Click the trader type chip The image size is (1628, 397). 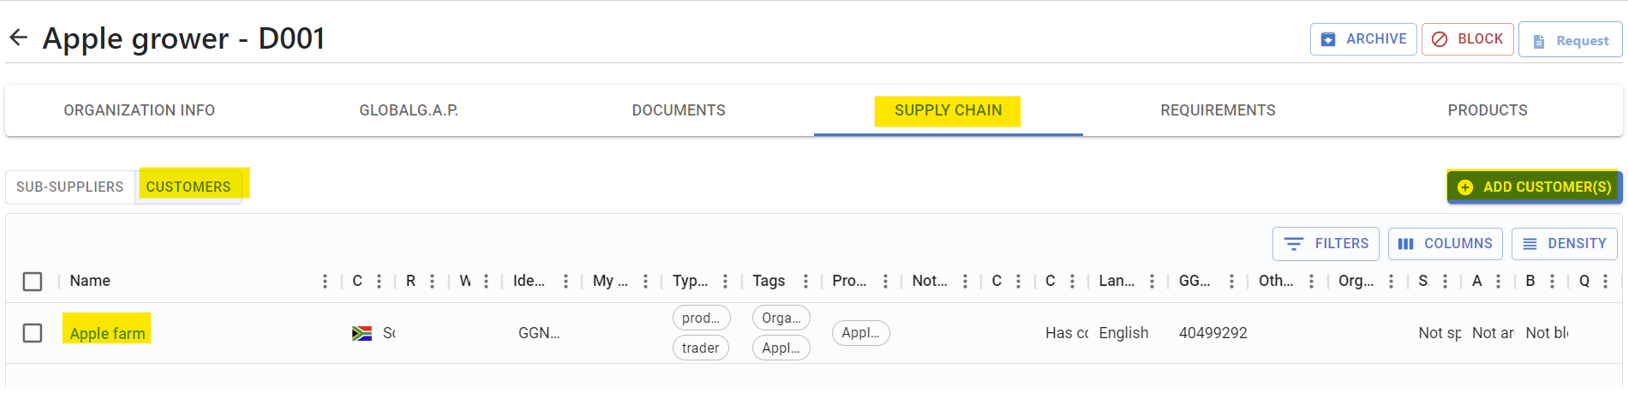(x=700, y=348)
